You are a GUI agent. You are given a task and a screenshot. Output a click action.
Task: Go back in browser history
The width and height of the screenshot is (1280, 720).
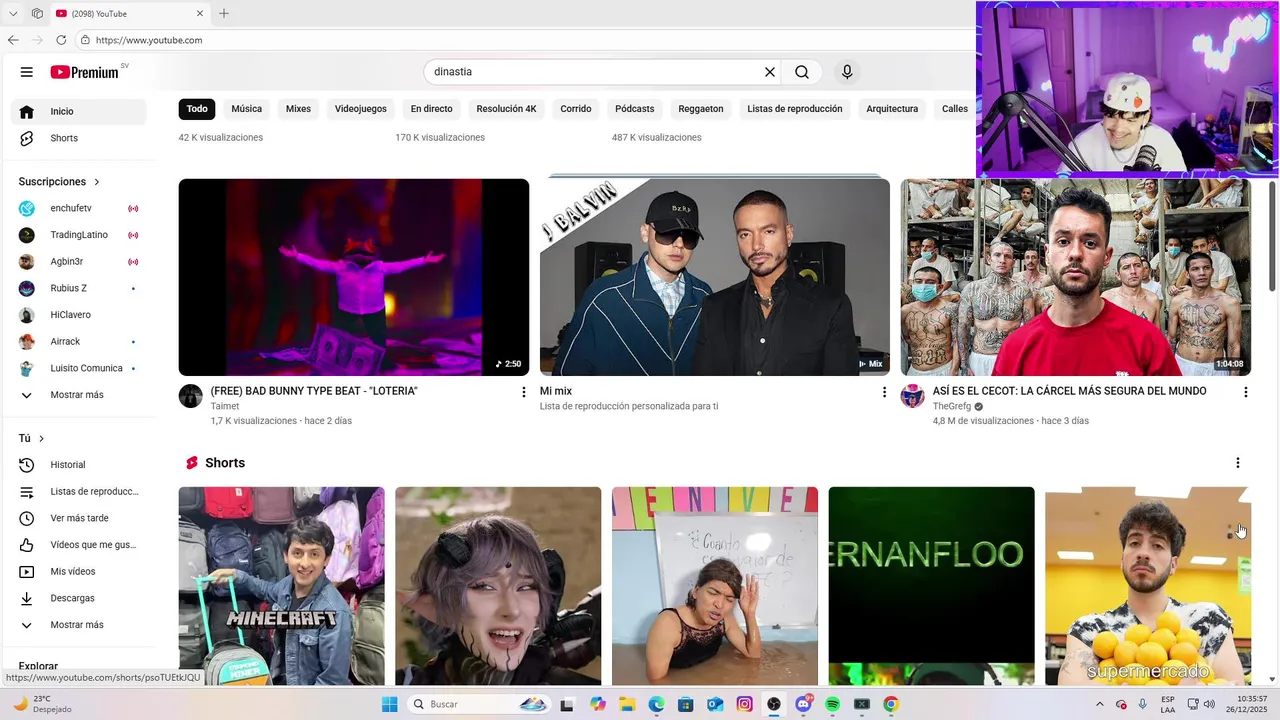coord(13,40)
